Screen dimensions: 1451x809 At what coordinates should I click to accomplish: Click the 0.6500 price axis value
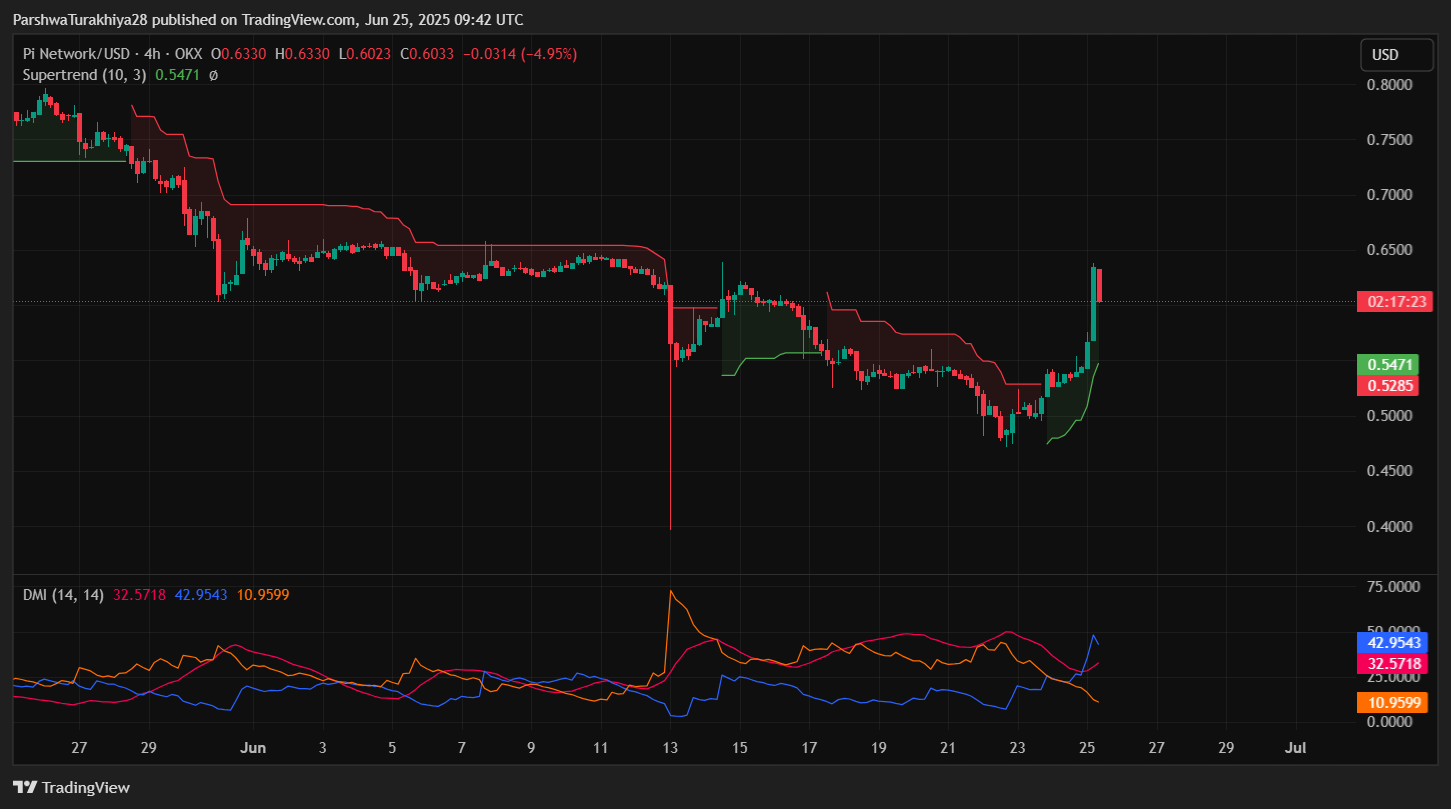coord(1391,250)
